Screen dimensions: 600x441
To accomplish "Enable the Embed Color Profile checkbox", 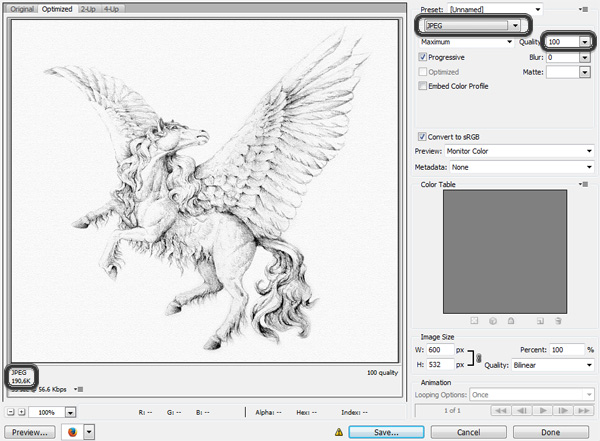I will tap(422, 87).
